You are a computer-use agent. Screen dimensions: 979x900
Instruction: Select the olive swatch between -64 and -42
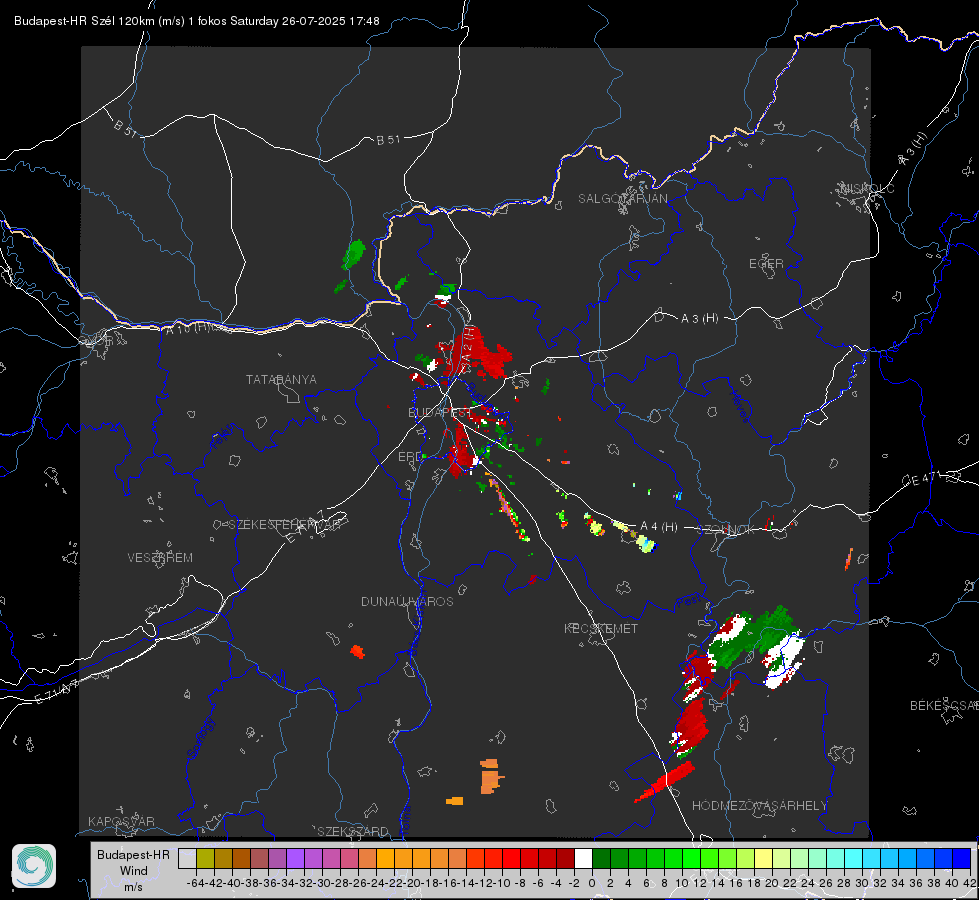click(205, 858)
